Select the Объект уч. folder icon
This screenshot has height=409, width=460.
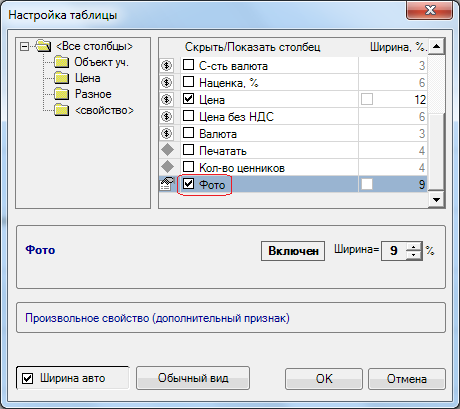[61, 62]
